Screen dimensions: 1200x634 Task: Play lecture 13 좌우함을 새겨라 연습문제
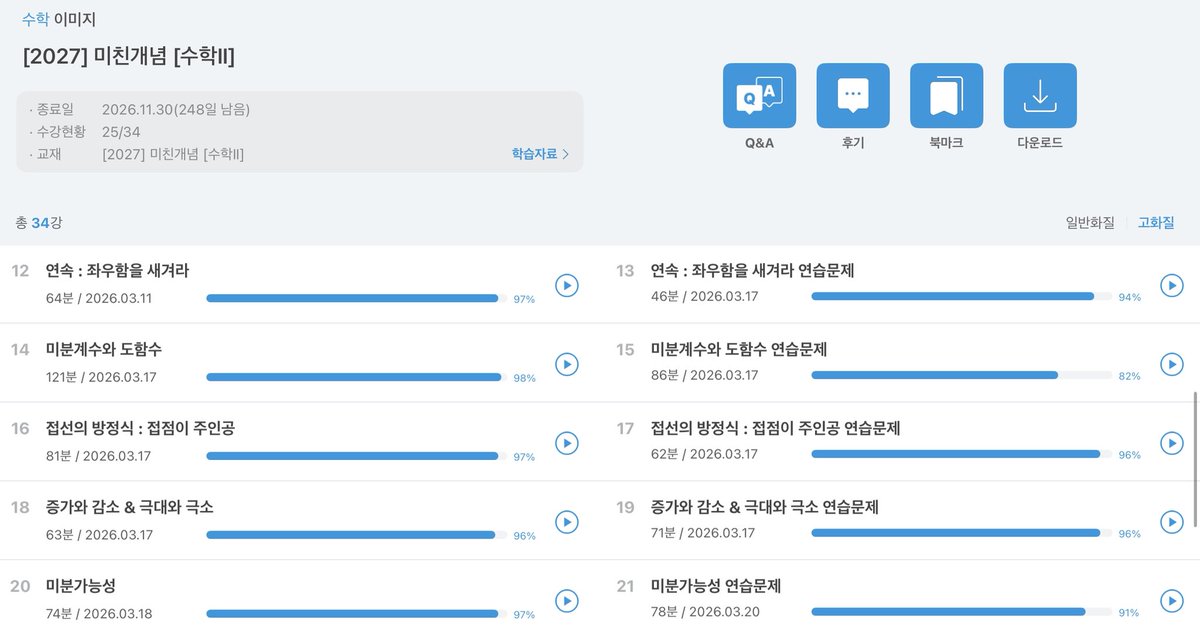click(1172, 285)
